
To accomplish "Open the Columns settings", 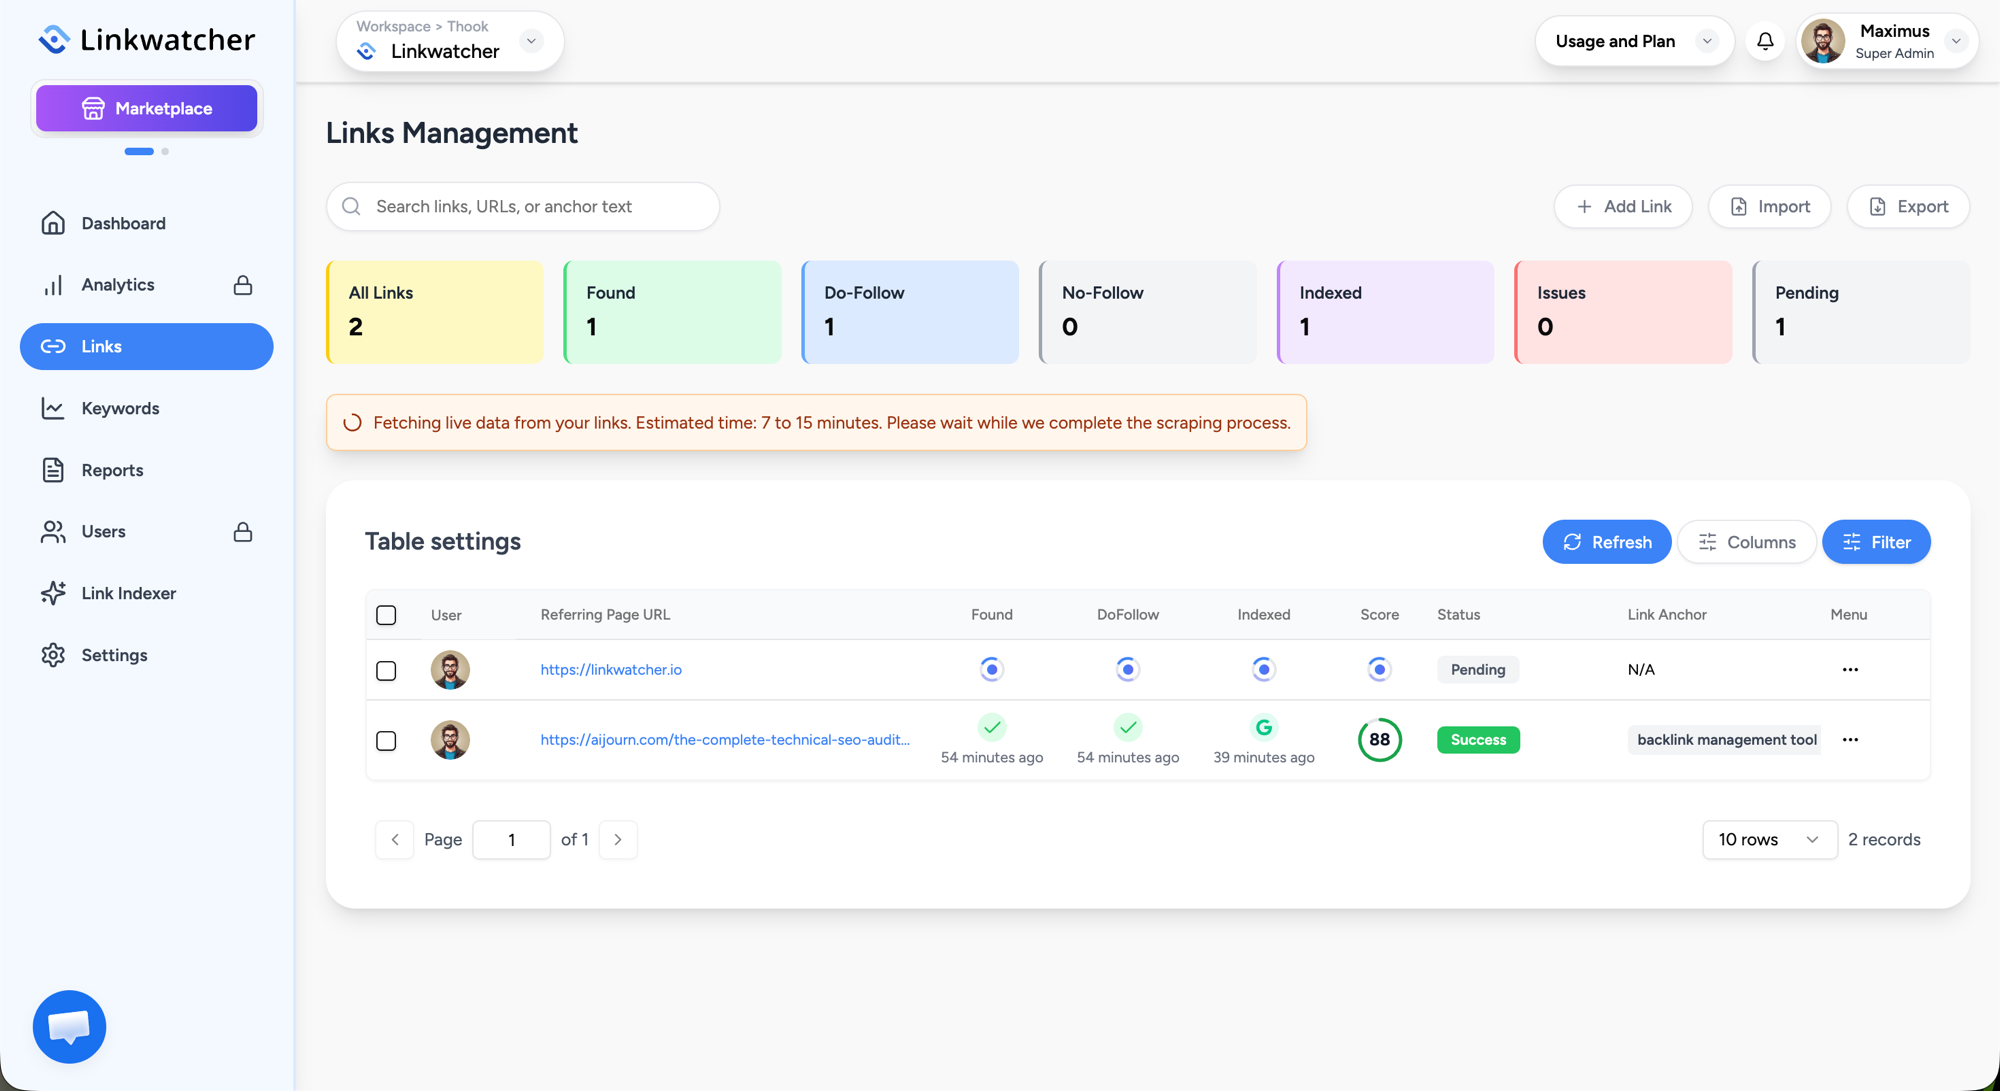I will 1747,542.
